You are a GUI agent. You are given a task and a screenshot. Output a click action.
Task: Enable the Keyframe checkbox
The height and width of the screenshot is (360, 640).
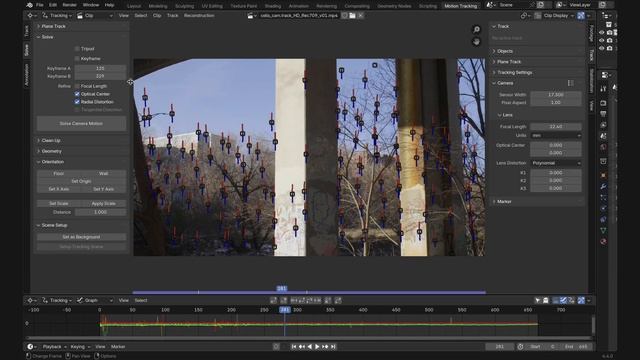pyautogui.click(x=77, y=59)
